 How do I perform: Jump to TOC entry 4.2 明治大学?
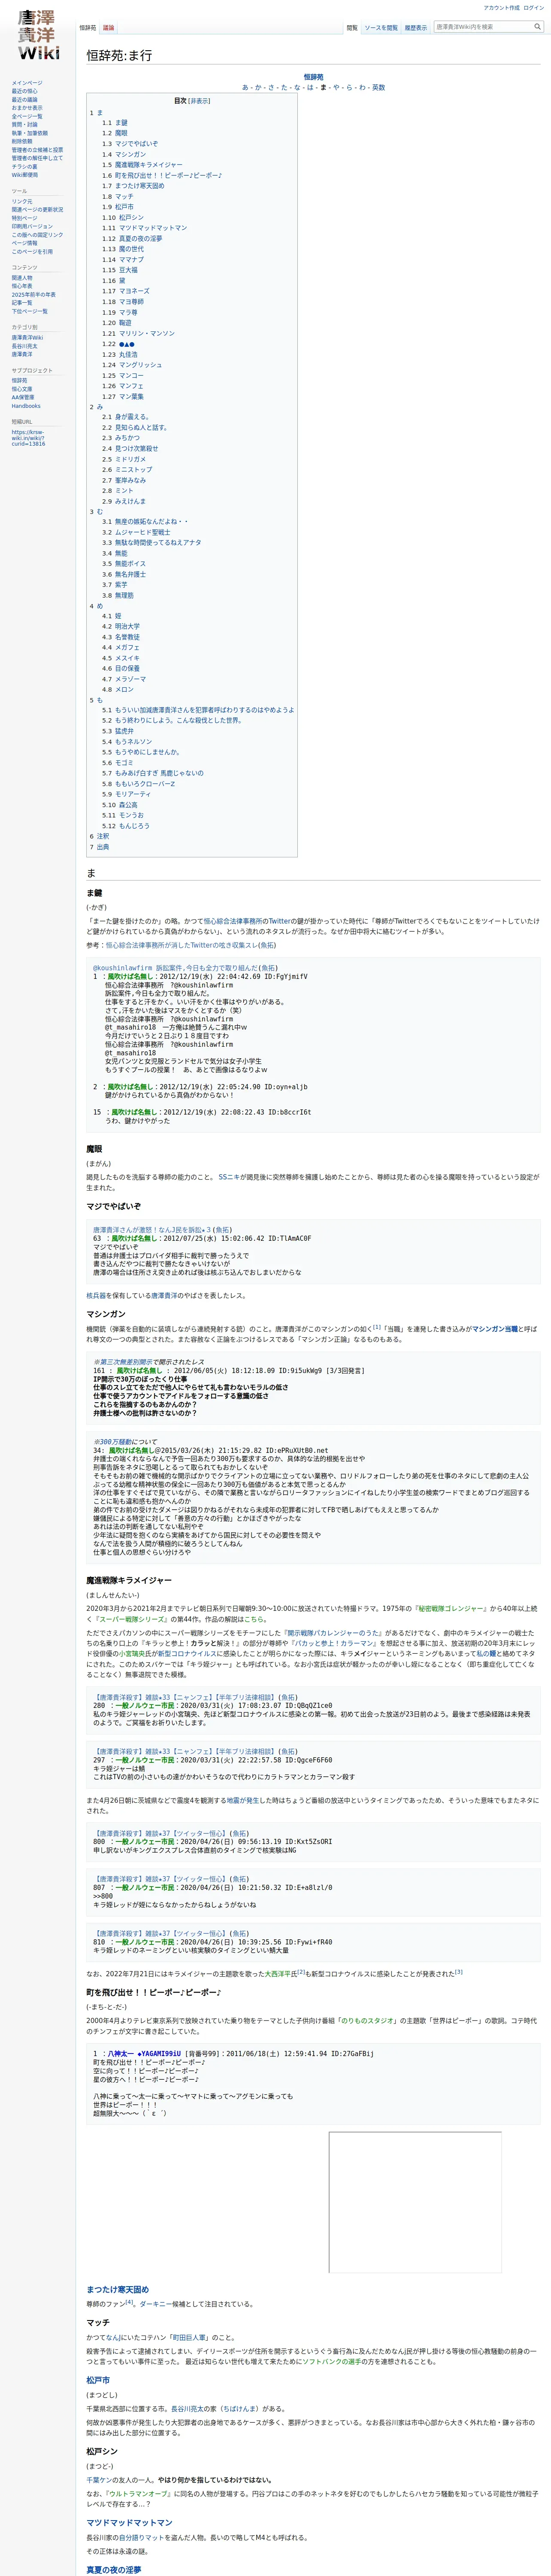point(120,627)
